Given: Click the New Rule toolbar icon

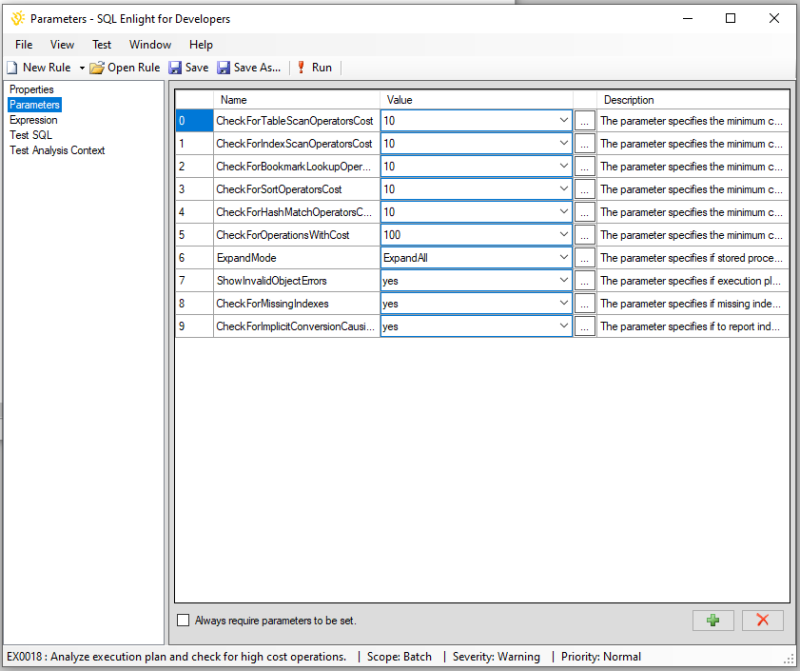Looking at the screenshot, I should 12,67.
